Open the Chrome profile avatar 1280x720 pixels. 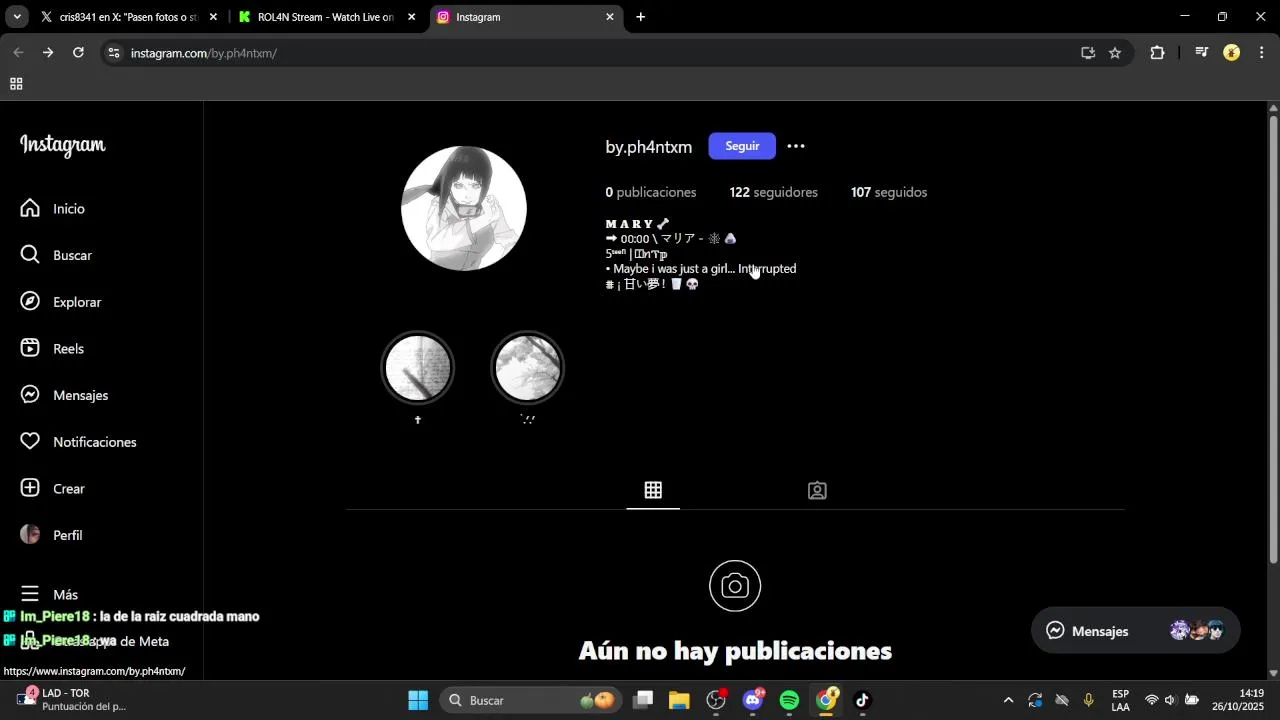click(1232, 53)
